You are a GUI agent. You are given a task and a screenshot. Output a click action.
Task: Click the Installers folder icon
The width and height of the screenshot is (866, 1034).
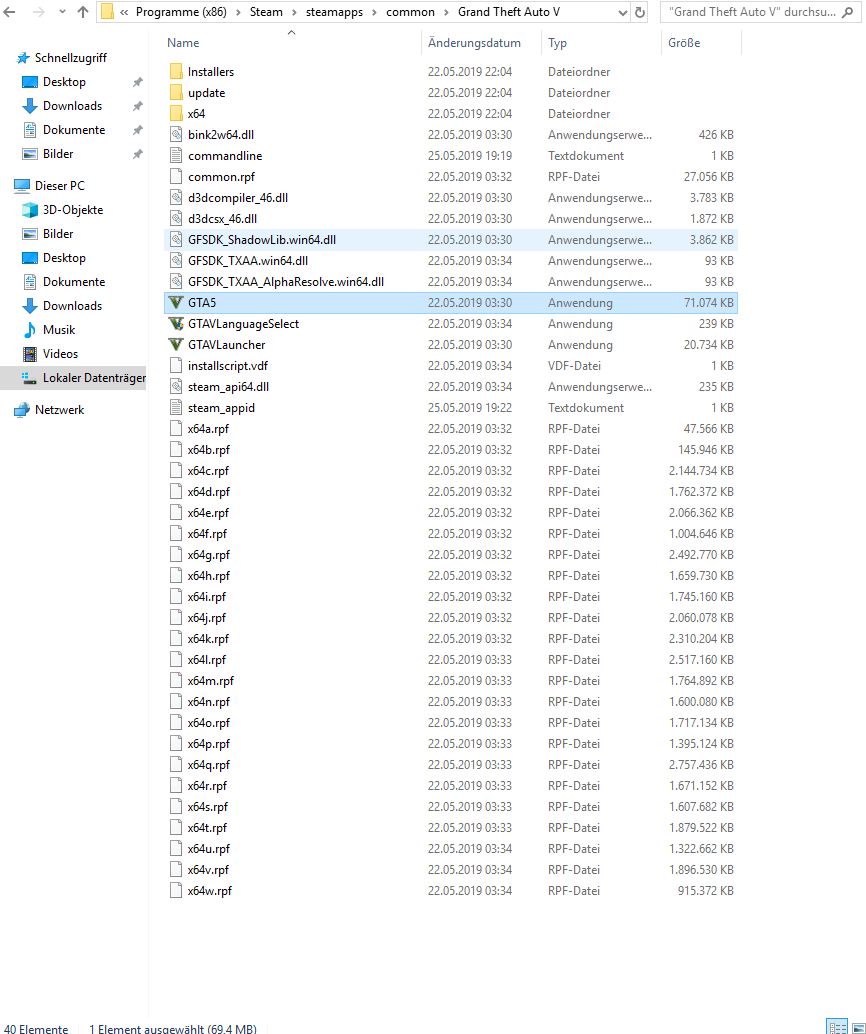click(175, 71)
